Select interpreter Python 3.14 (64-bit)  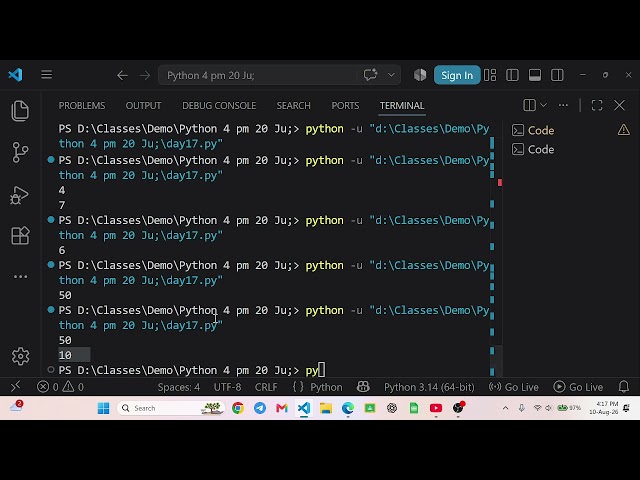tap(429, 387)
